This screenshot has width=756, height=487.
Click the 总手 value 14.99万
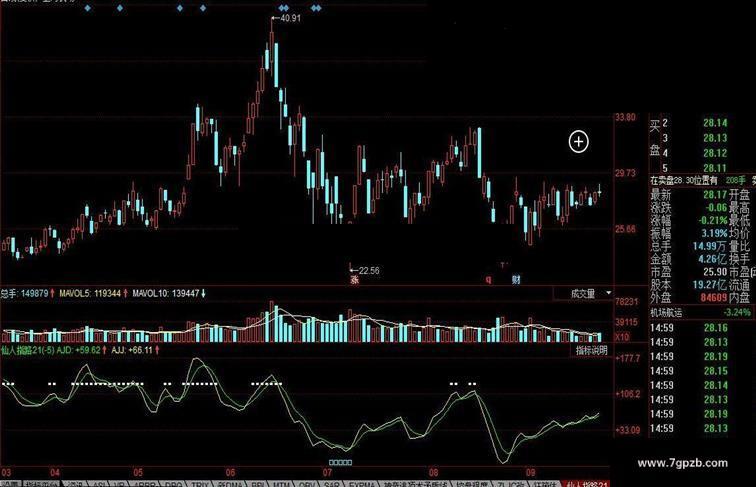pos(710,246)
